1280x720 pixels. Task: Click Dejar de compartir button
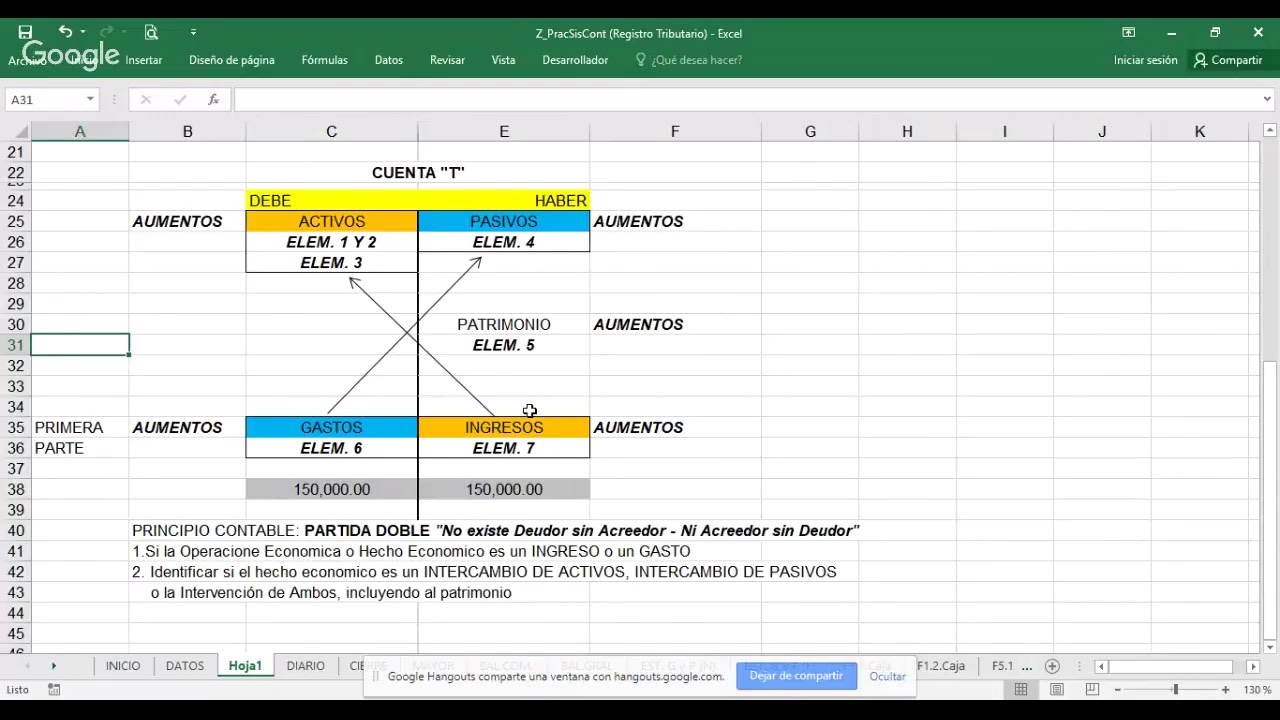796,676
